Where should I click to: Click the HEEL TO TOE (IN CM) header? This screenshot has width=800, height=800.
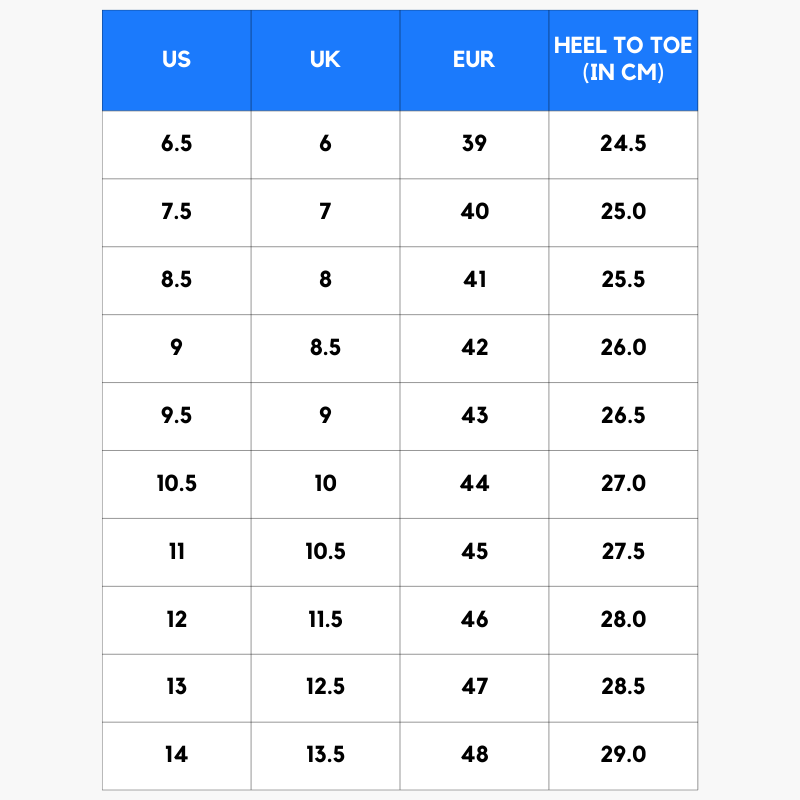(x=623, y=60)
